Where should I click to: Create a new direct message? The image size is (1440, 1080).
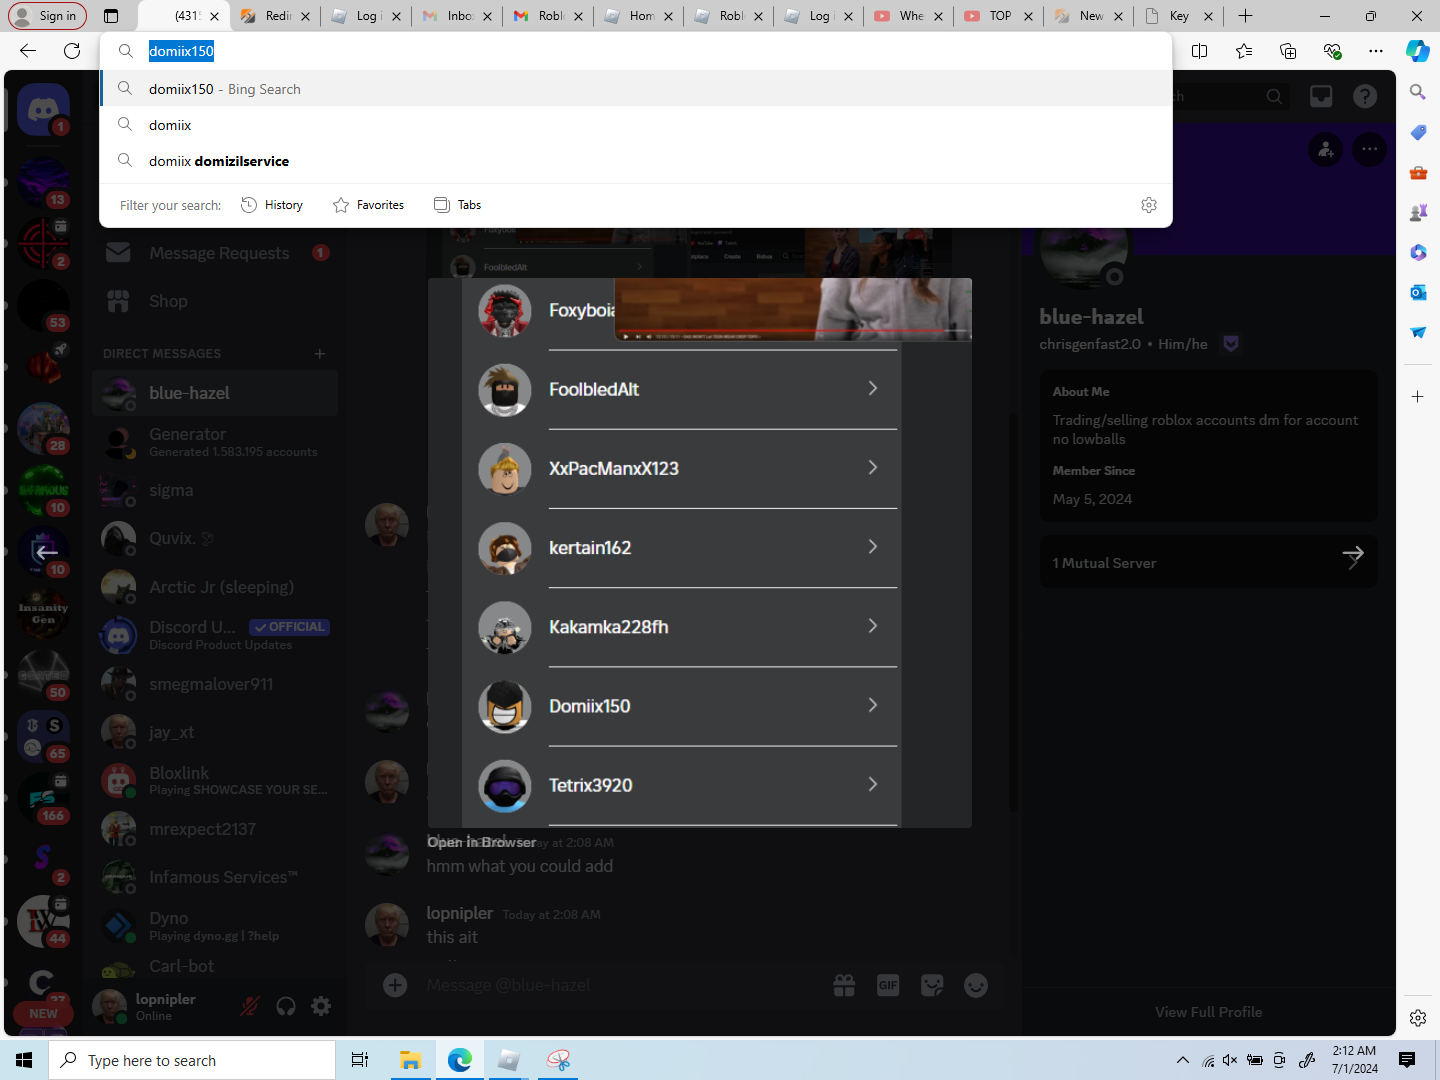coord(320,354)
